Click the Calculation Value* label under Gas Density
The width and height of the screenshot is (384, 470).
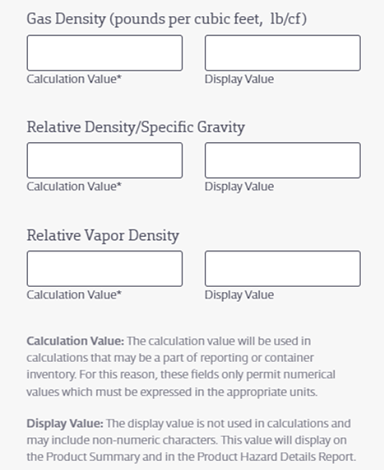click(74, 79)
